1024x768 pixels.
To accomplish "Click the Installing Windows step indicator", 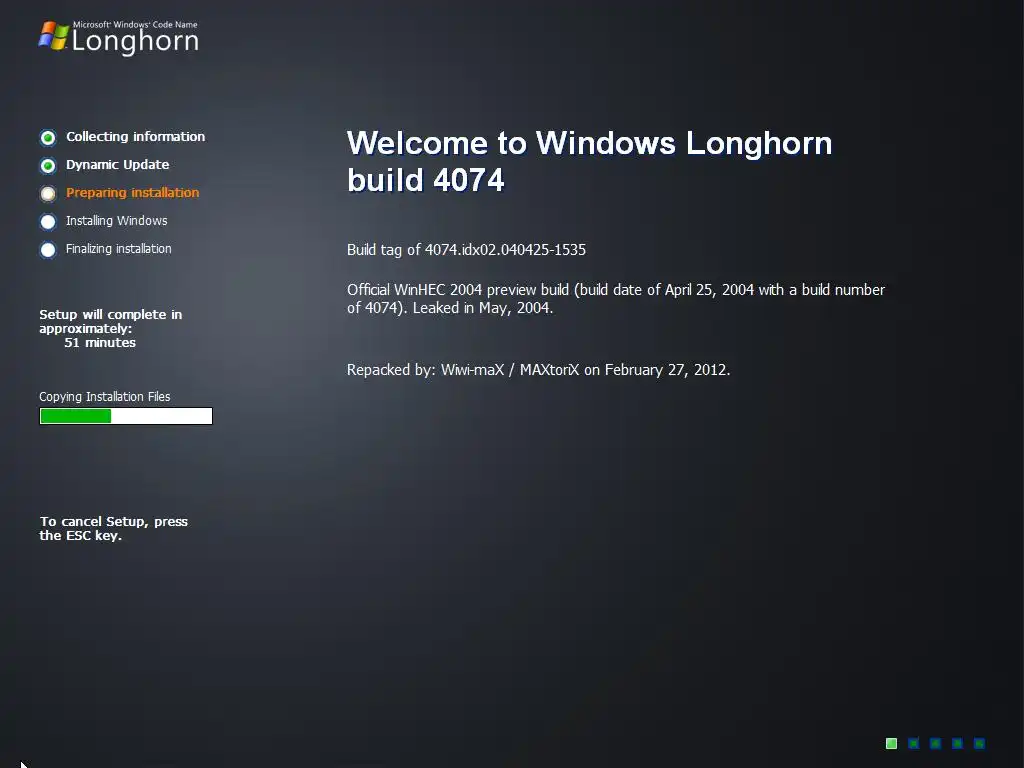I will pyautogui.click(x=48, y=221).
